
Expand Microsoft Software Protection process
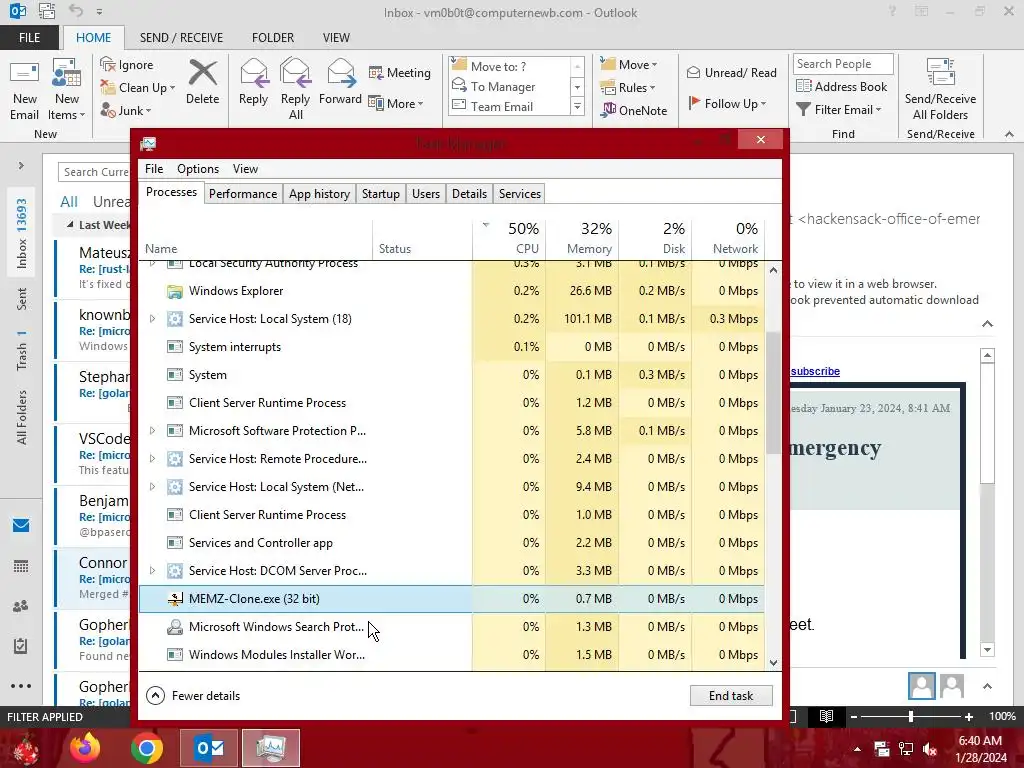pyautogui.click(x=152, y=430)
